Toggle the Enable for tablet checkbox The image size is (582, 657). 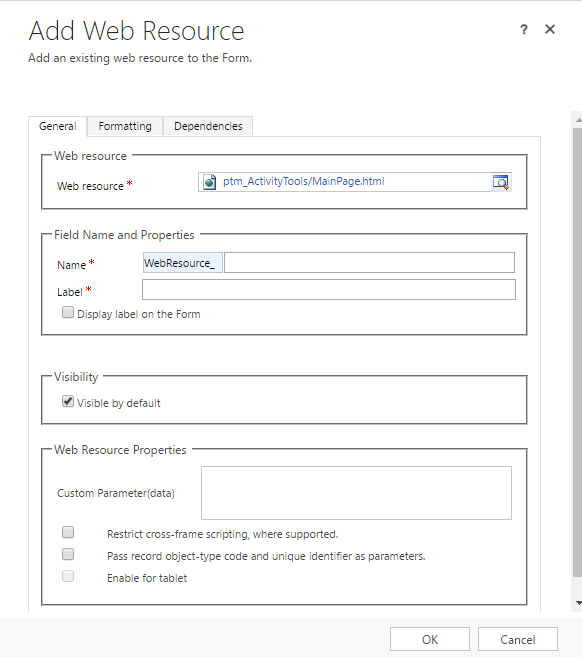[68, 576]
